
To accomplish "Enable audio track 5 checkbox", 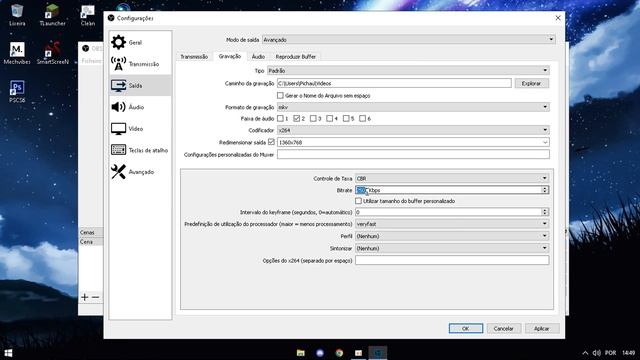I will (x=346, y=118).
